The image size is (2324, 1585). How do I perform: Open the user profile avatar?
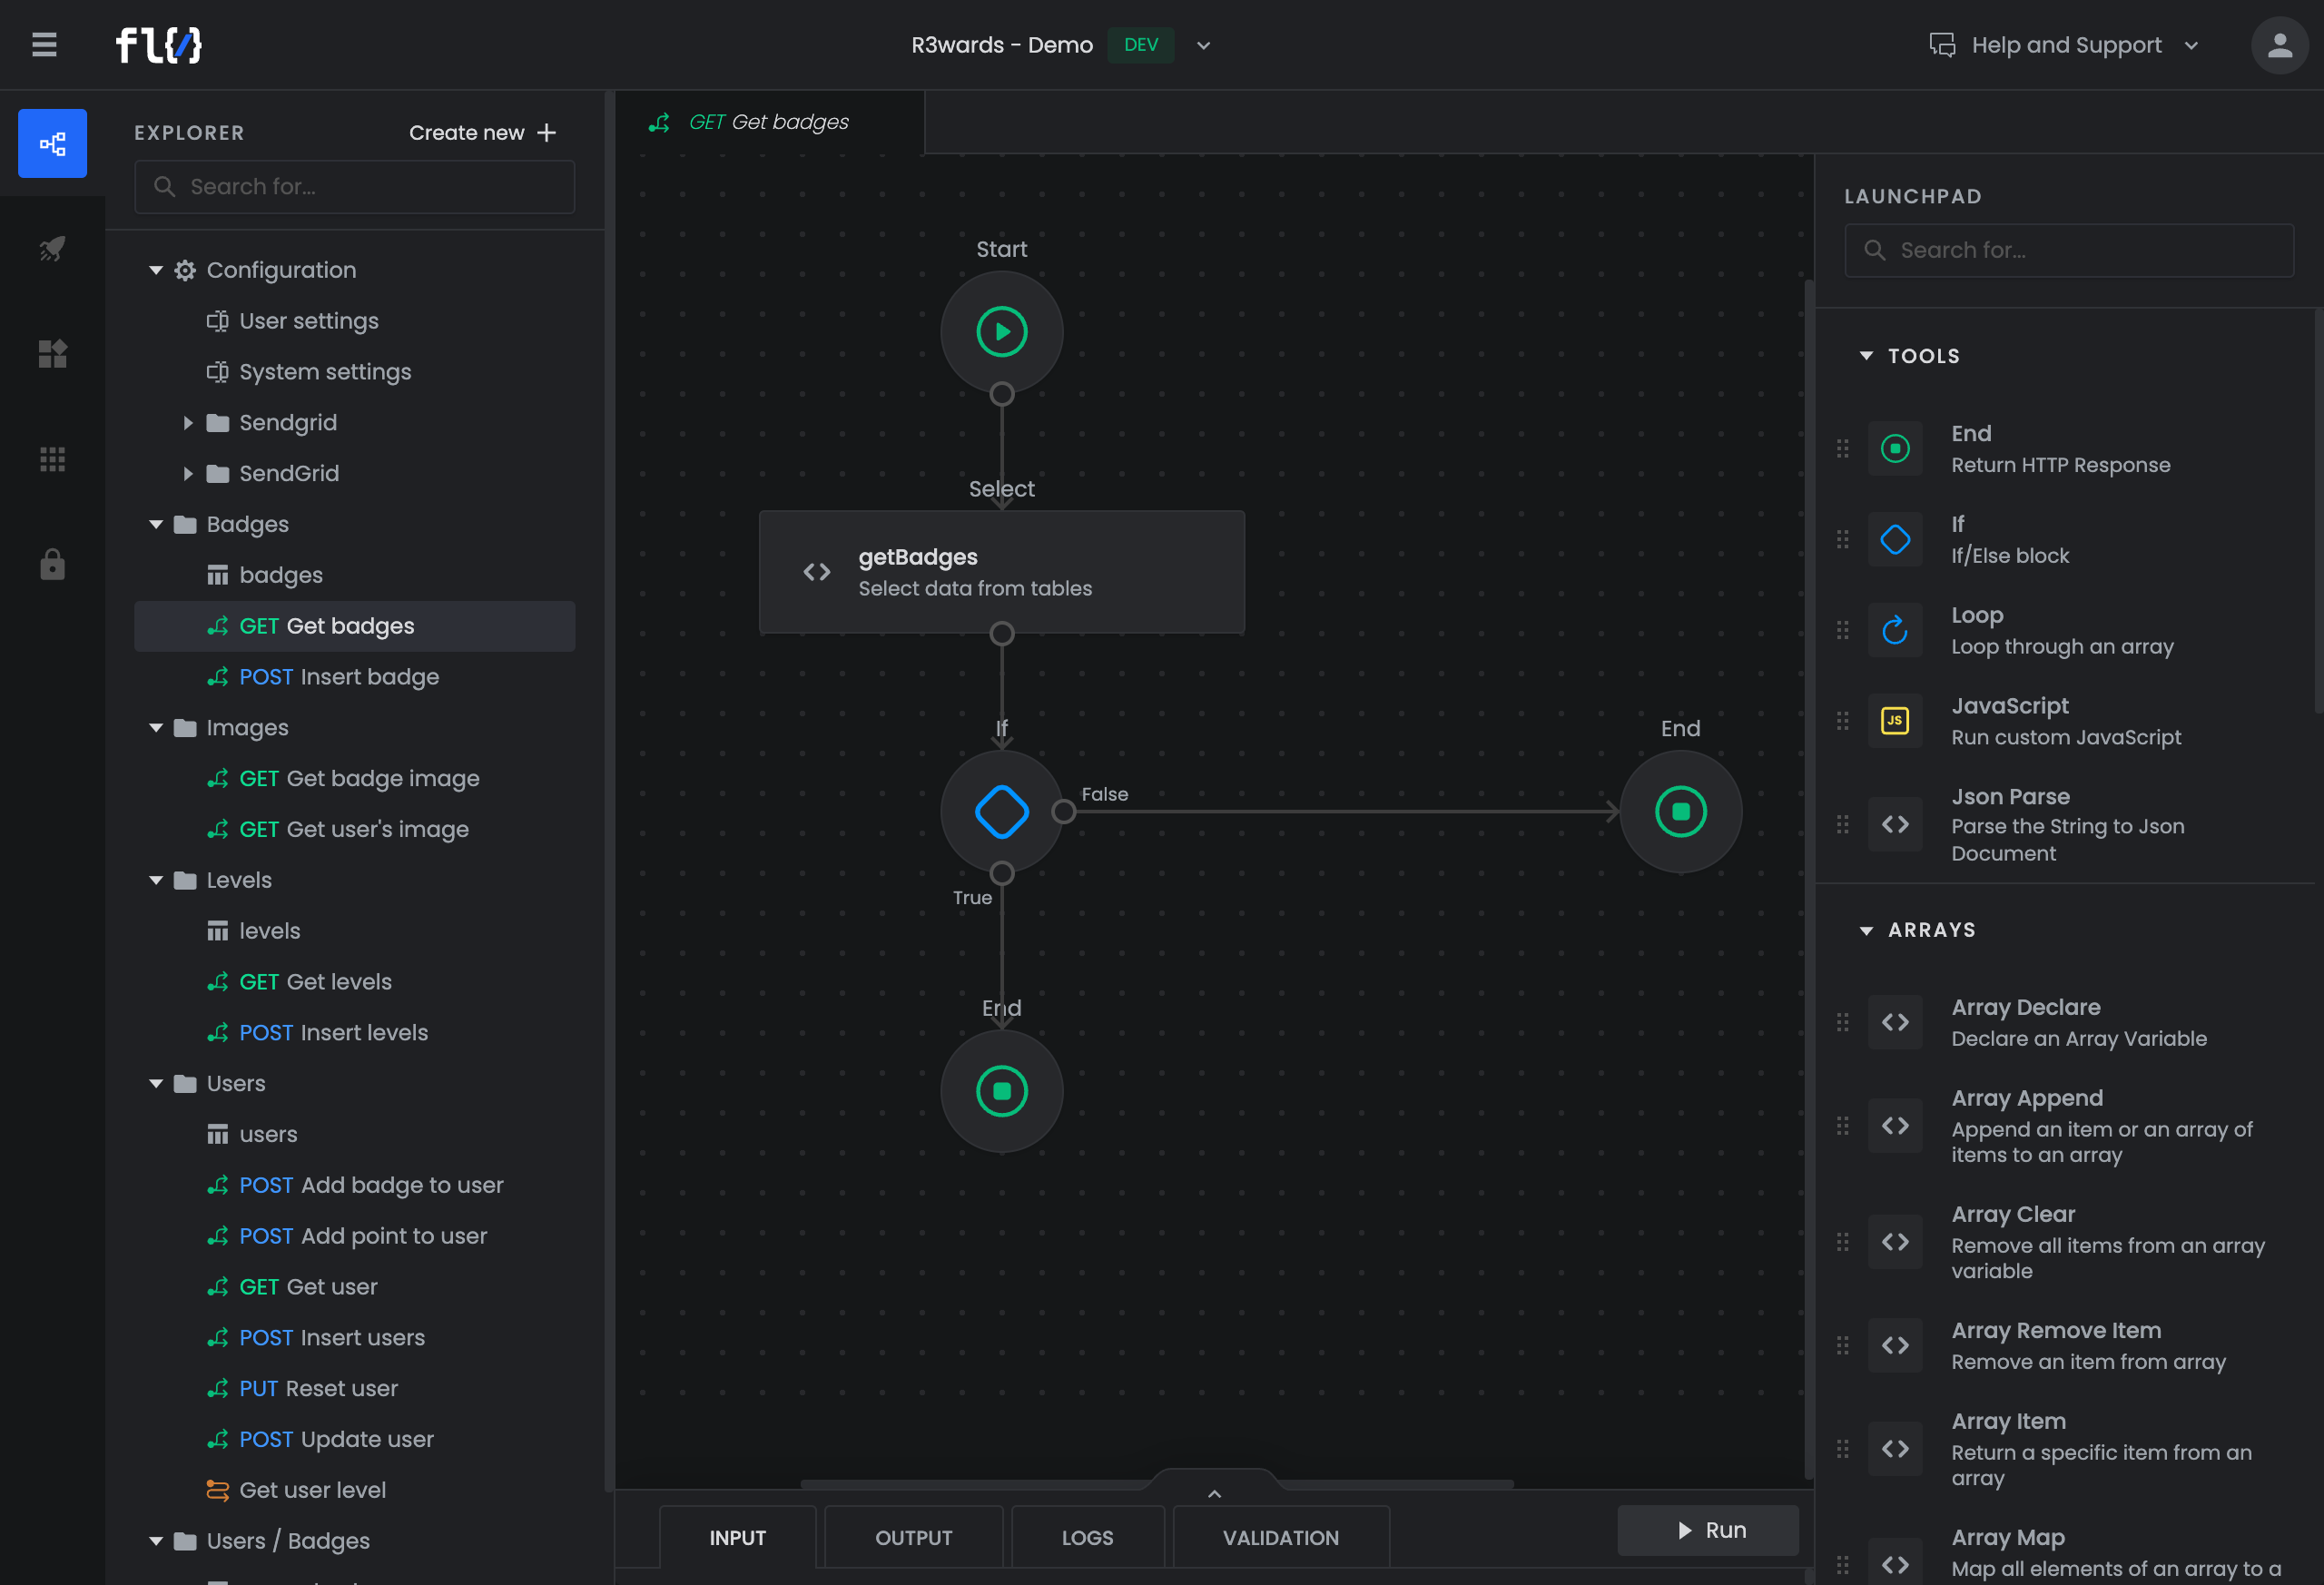[x=2279, y=45]
